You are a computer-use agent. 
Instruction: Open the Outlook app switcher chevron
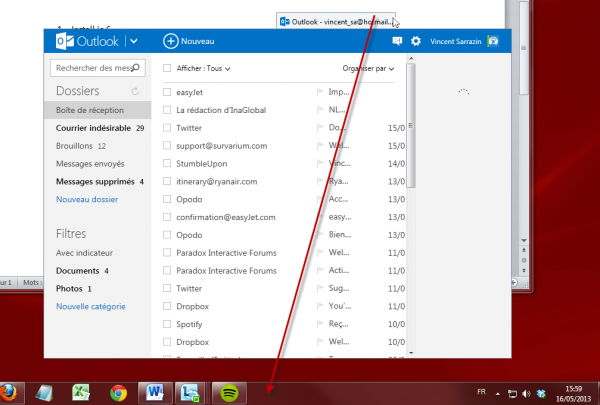(x=134, y=41)
